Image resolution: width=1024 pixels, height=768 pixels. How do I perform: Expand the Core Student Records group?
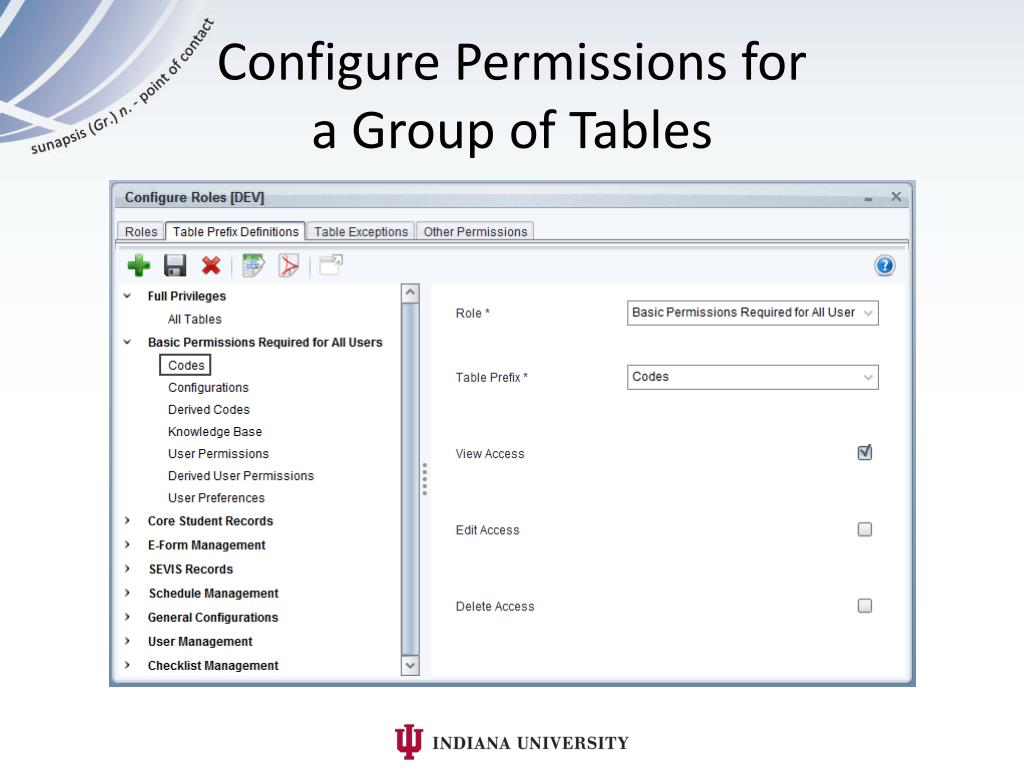pyautogui.click(x=127, y=520)
